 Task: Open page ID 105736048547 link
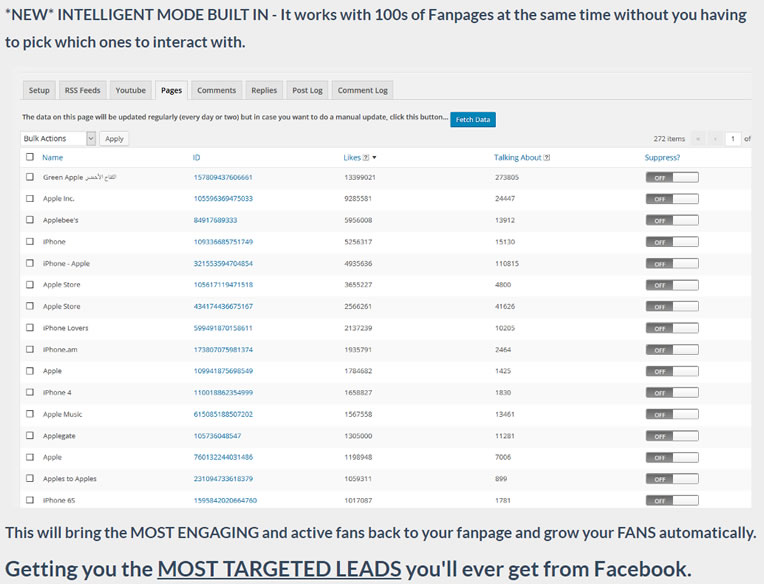click(x=217, y=436)
